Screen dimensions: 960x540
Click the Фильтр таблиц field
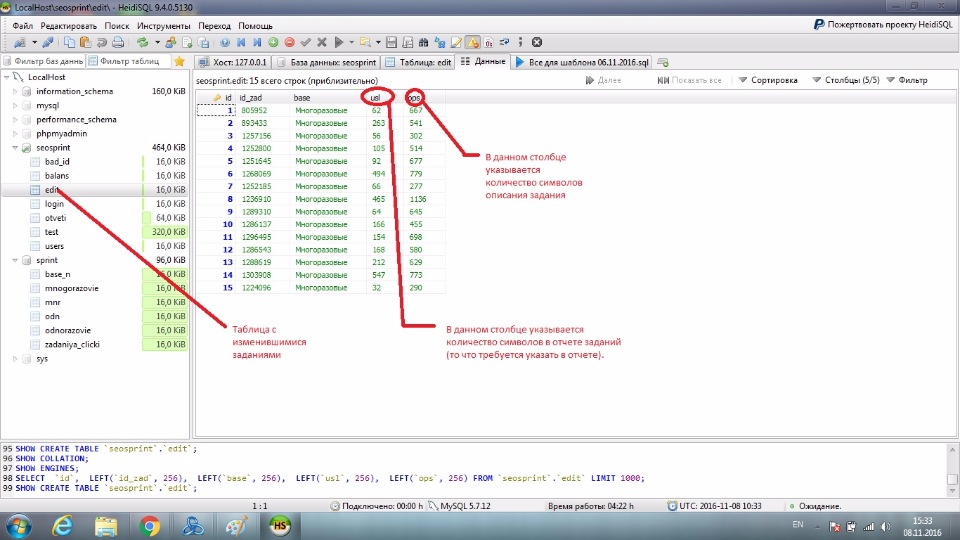point(128,61)
